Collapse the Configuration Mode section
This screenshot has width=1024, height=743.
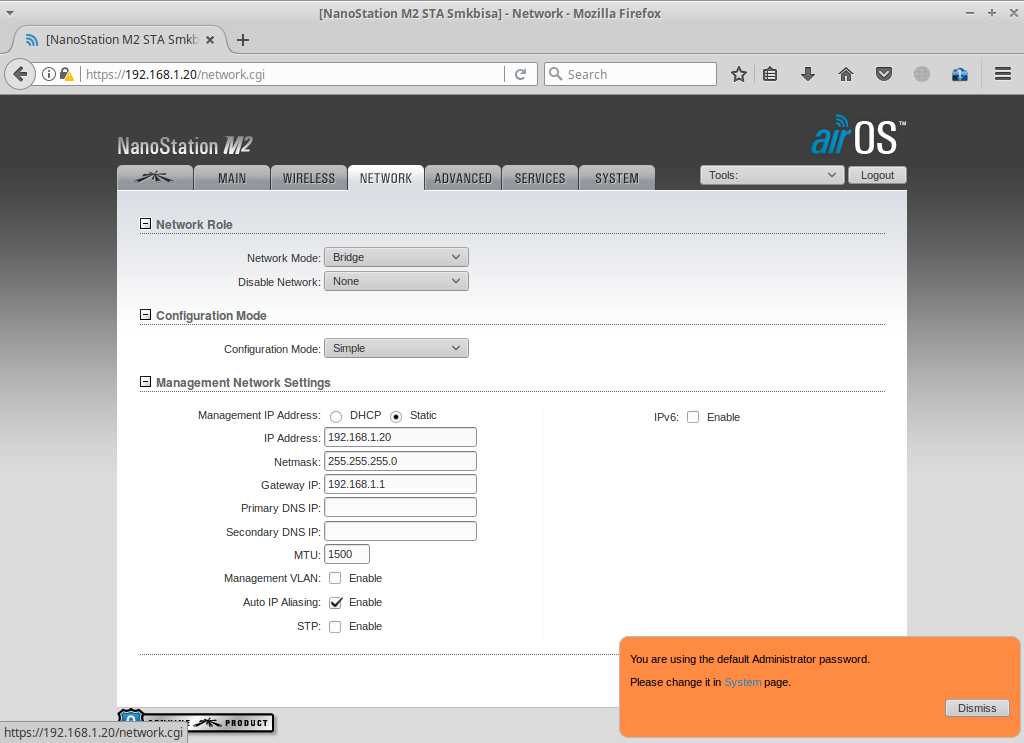point(146,315)
